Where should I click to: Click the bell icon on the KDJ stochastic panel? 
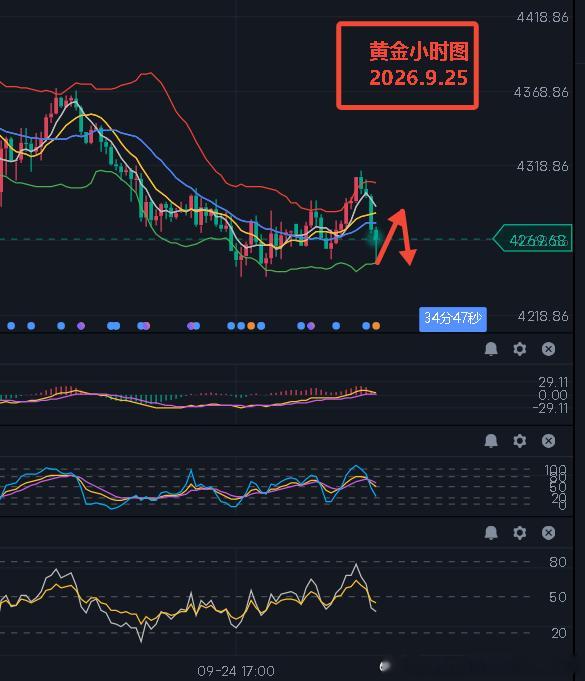[x=491, y=440]
